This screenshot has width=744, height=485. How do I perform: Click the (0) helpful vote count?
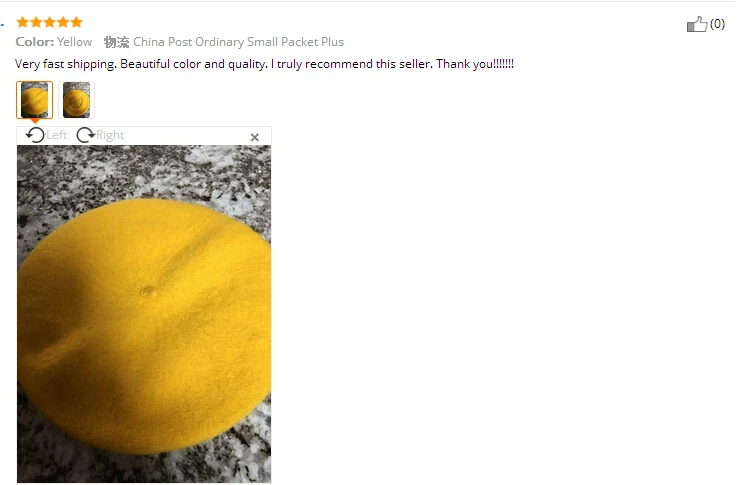point(717,24)
